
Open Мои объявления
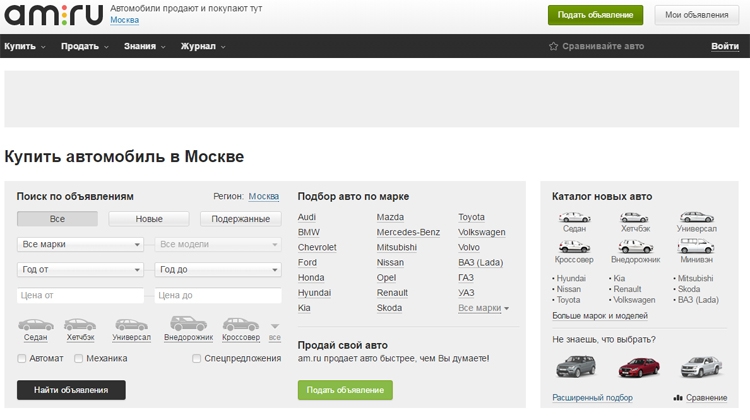point(696,15)
